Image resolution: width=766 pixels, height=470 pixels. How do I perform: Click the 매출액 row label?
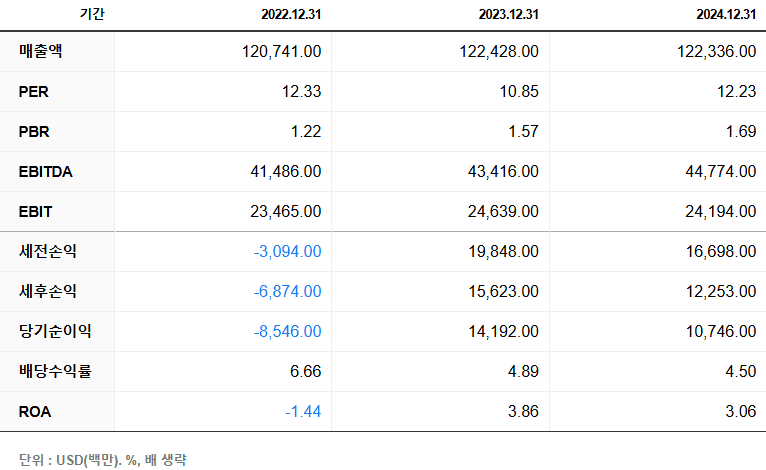[41, 51]
